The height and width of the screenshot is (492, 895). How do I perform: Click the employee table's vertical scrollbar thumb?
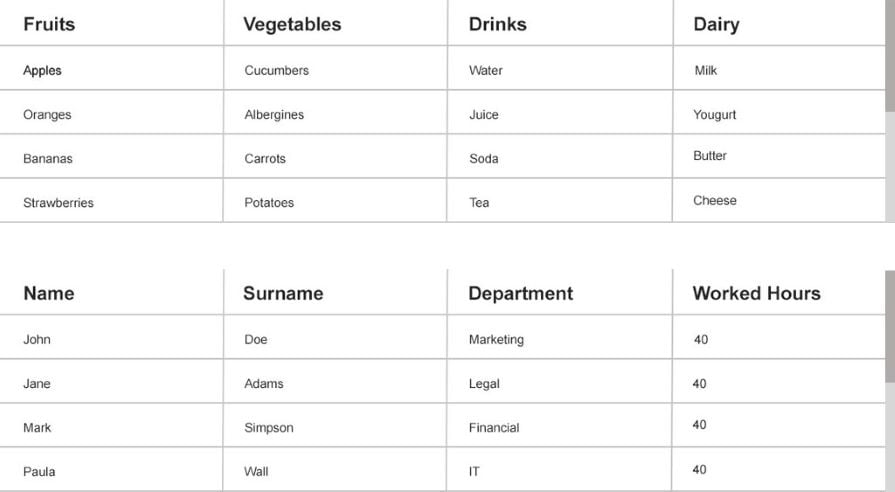pos(890,325)
